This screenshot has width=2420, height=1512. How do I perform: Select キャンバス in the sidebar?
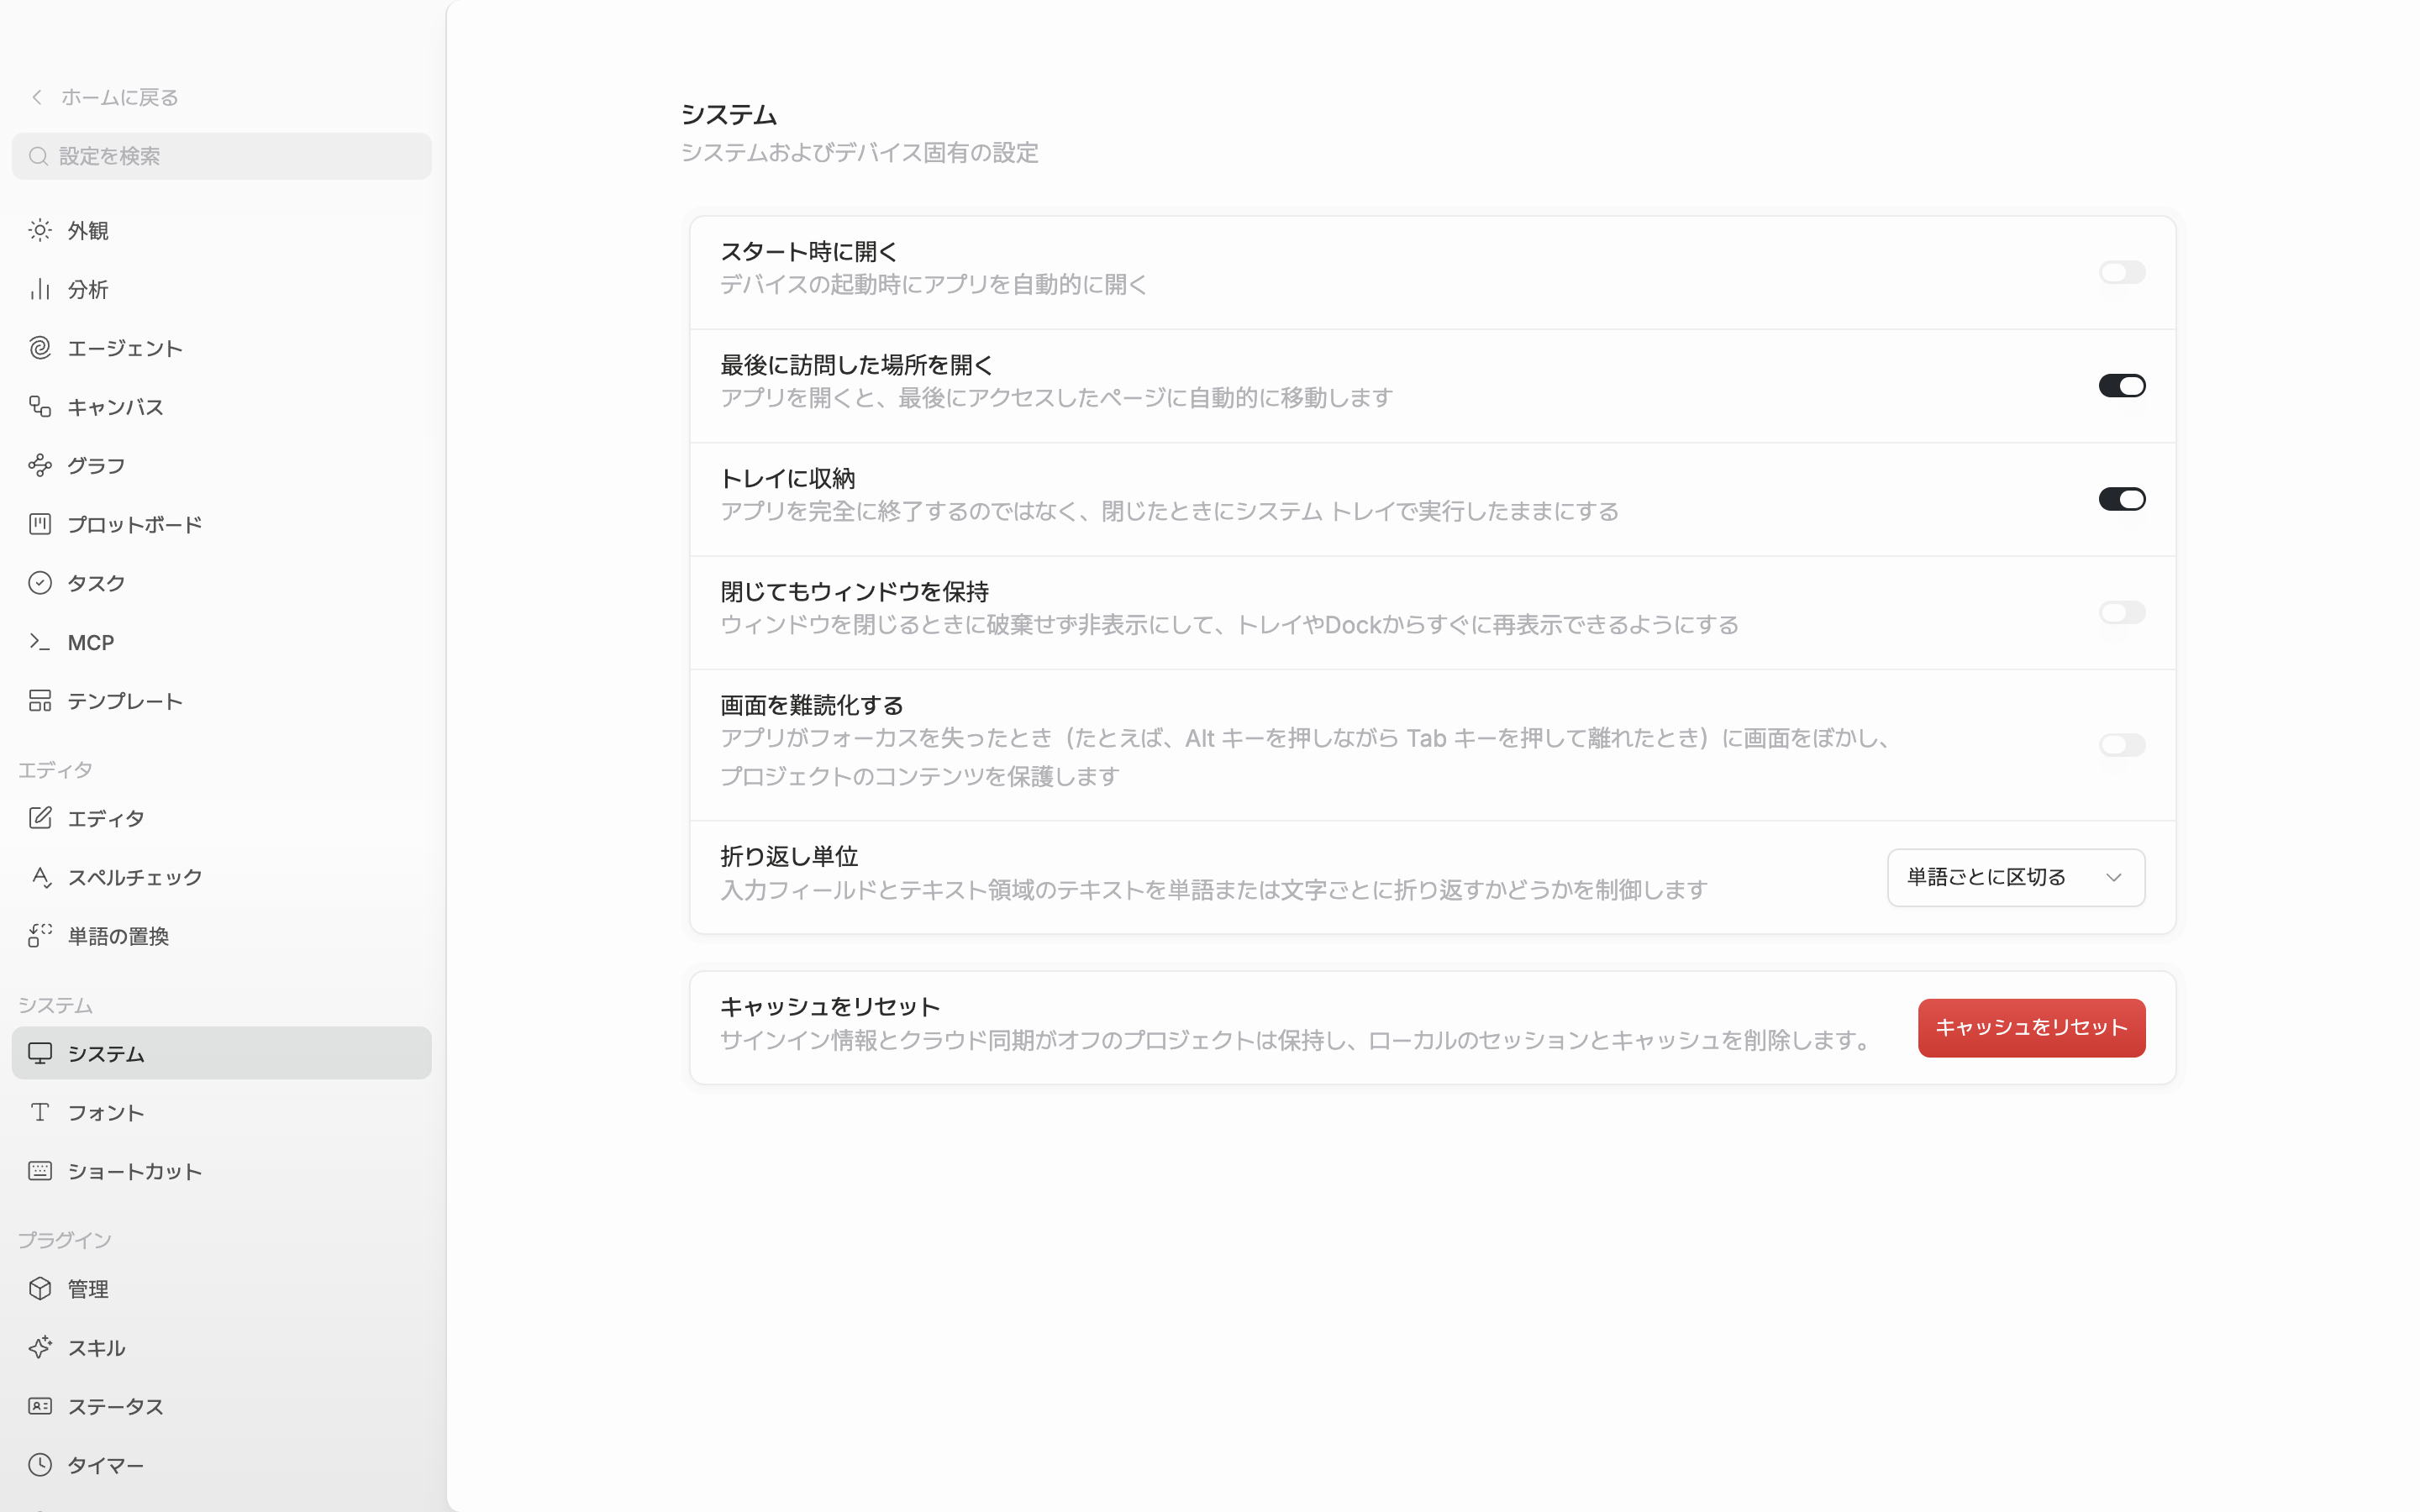coord(222,407)
